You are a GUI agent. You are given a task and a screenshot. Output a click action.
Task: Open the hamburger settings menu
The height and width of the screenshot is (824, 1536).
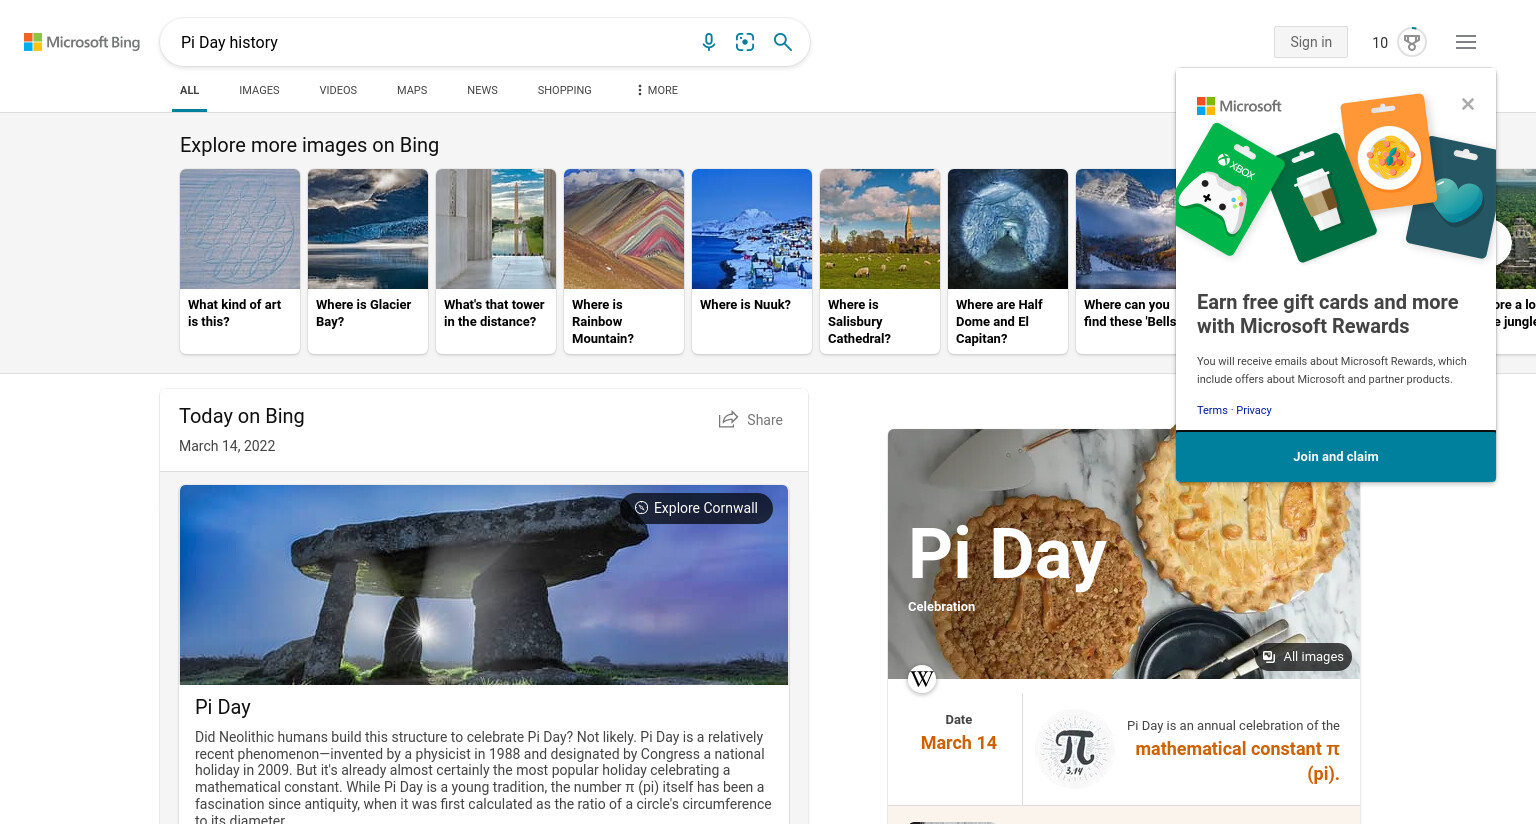[1466, 42]
